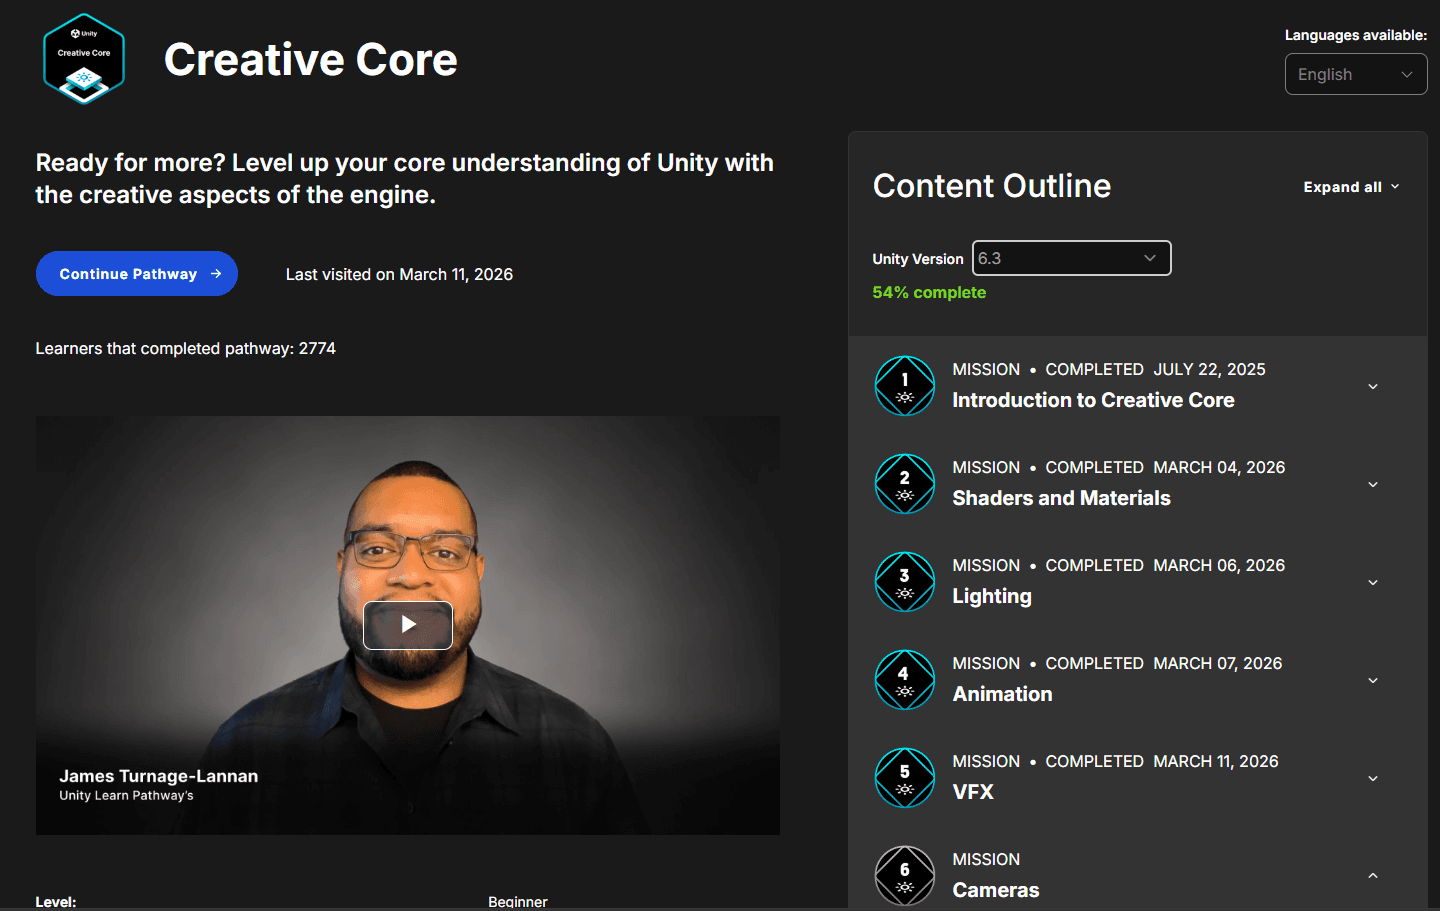Click the COMPLETED MARCH 04, 2026 status

(1165, 467)
